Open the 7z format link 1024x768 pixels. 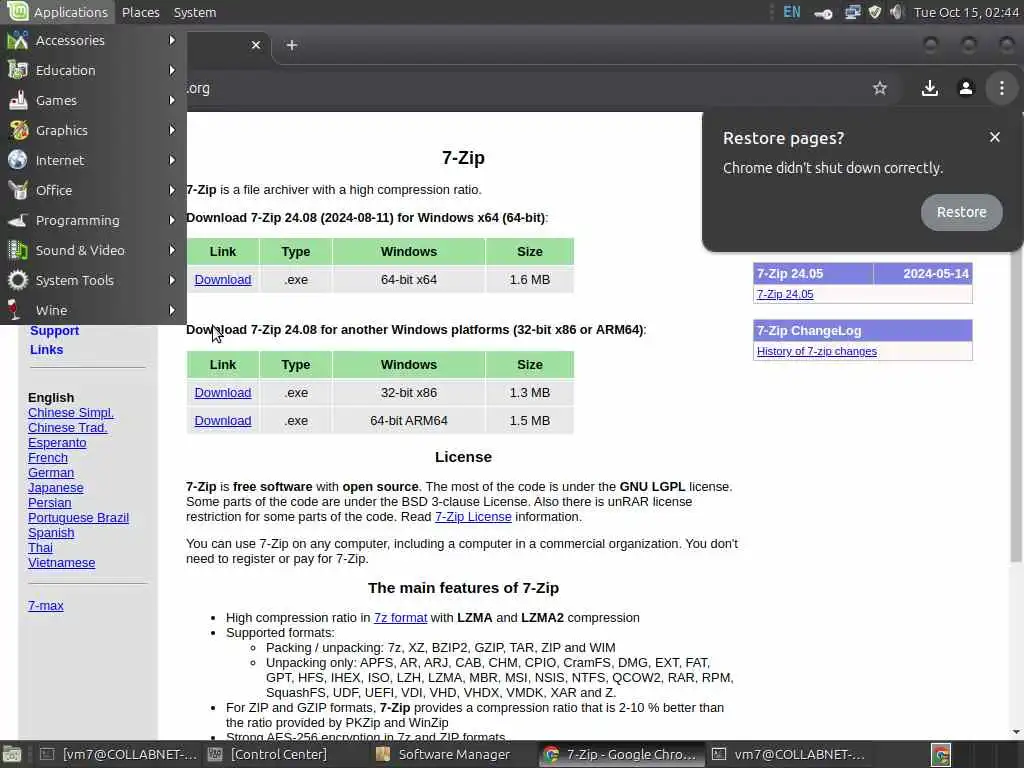coord(400,618)
